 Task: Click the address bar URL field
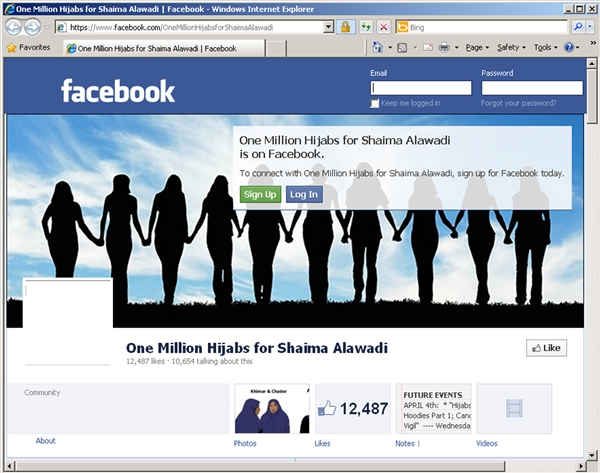click(189, 27)
